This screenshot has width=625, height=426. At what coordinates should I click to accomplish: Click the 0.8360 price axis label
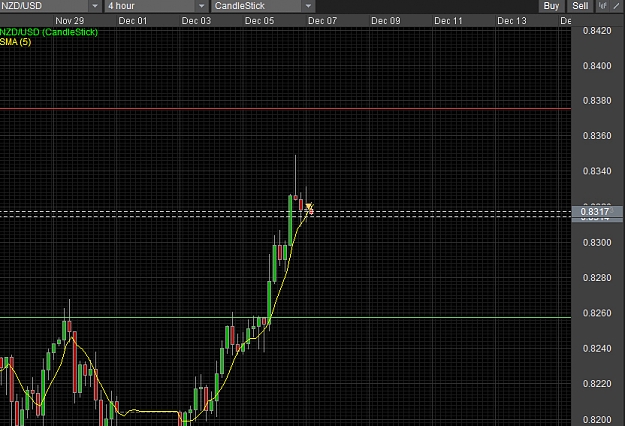click(597, 136)
